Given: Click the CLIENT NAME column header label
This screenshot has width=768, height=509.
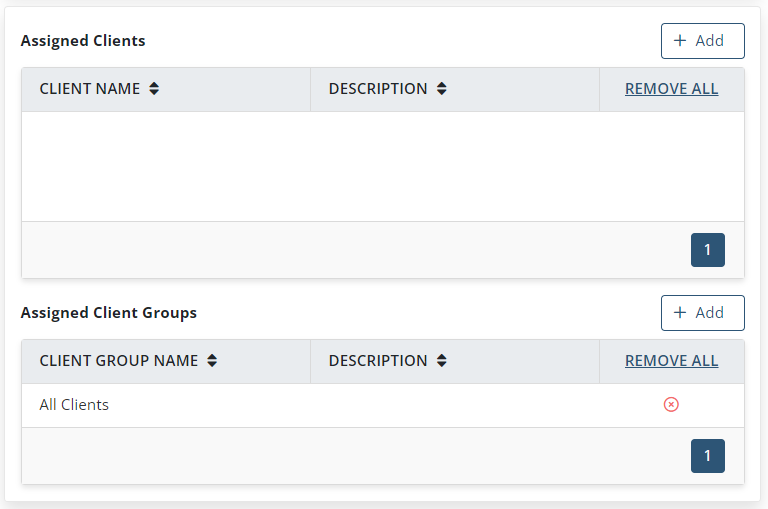Looking at the screenshot, I should [x=90, y=89].
